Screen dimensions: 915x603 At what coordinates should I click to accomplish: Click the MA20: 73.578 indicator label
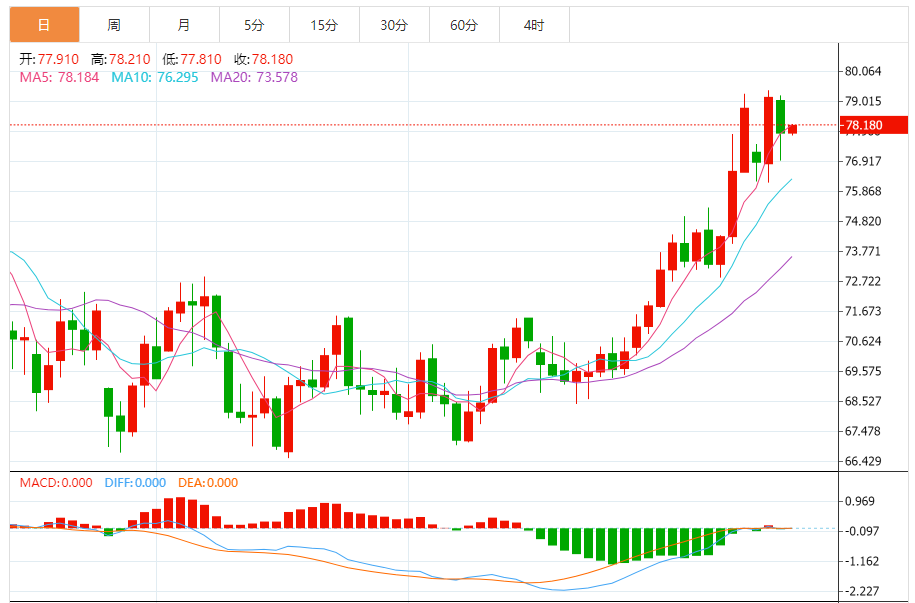254,78
